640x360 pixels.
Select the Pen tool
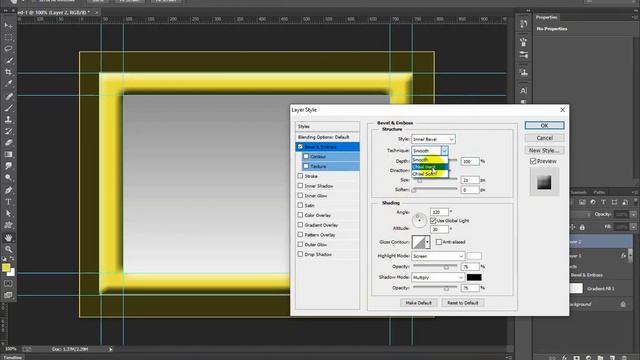pyautogui.click(x=8, y=190)
